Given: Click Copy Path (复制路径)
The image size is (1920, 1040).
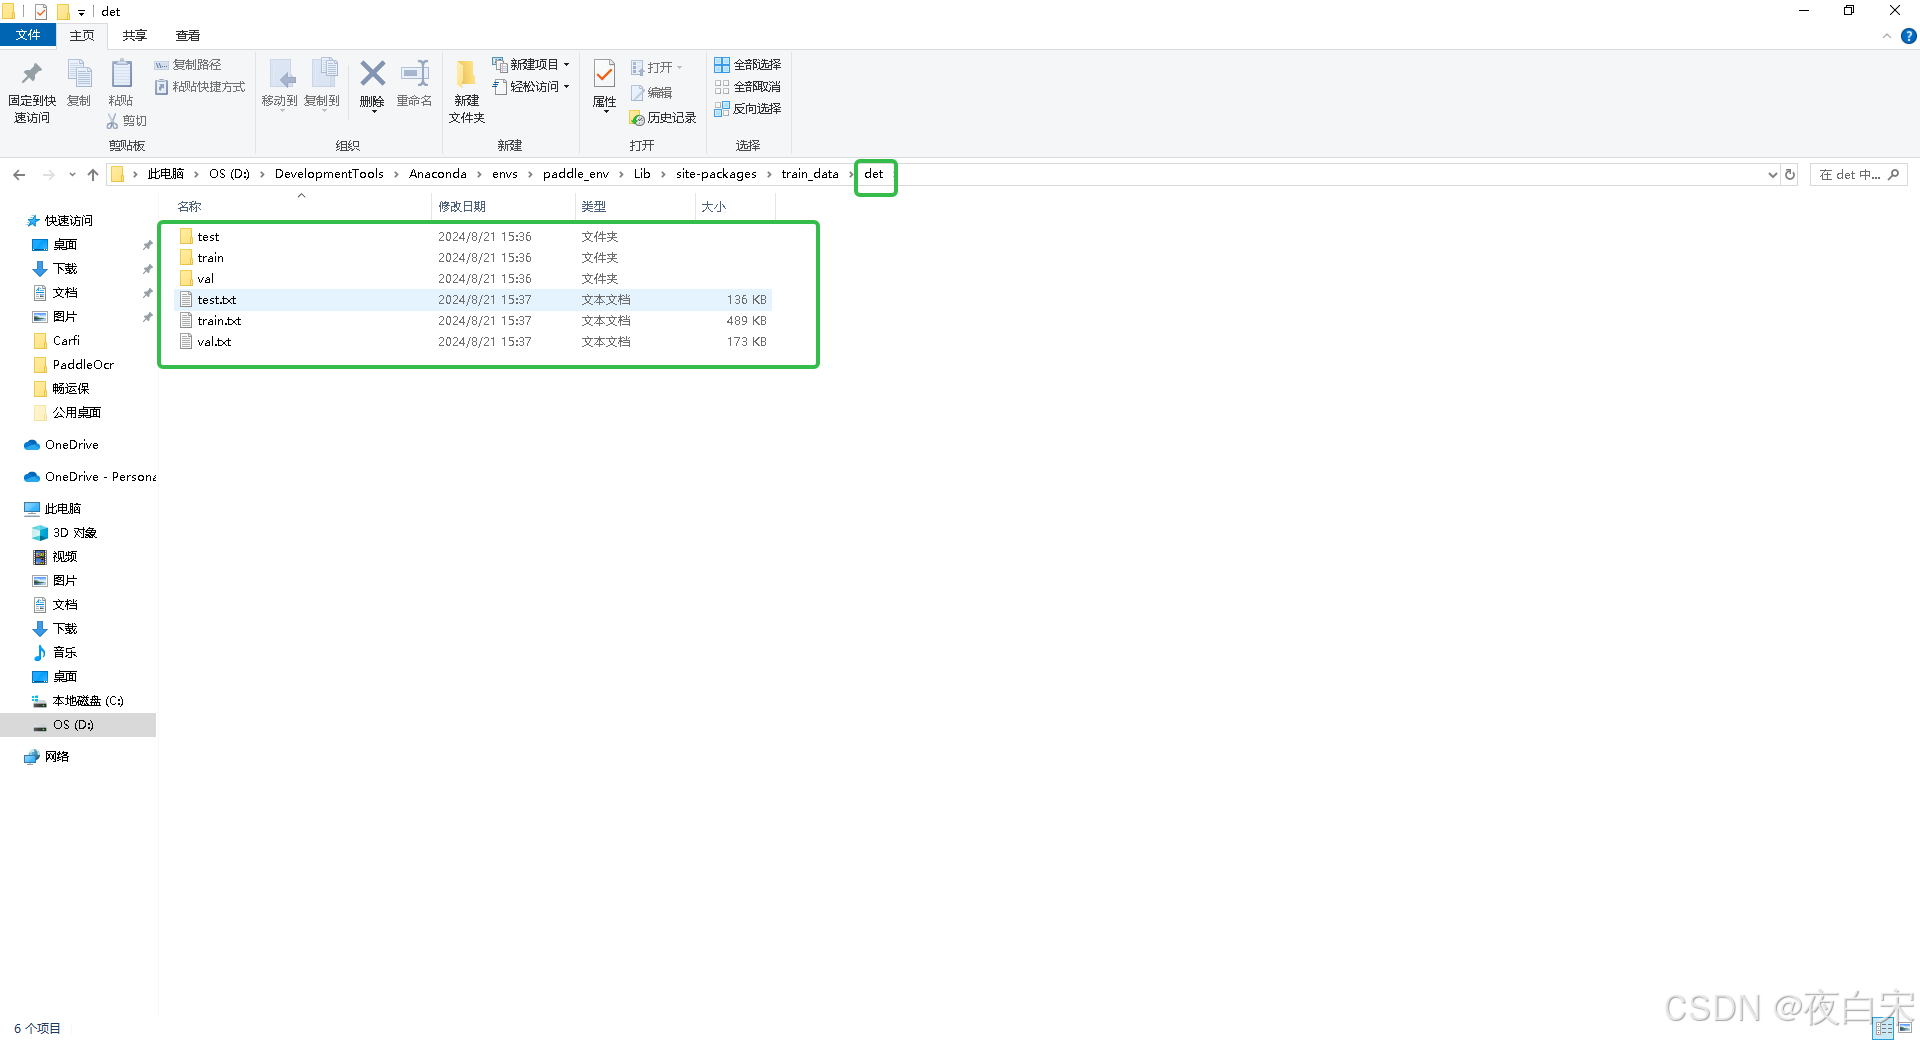Looking at the screenshot, I should [188, 65].
